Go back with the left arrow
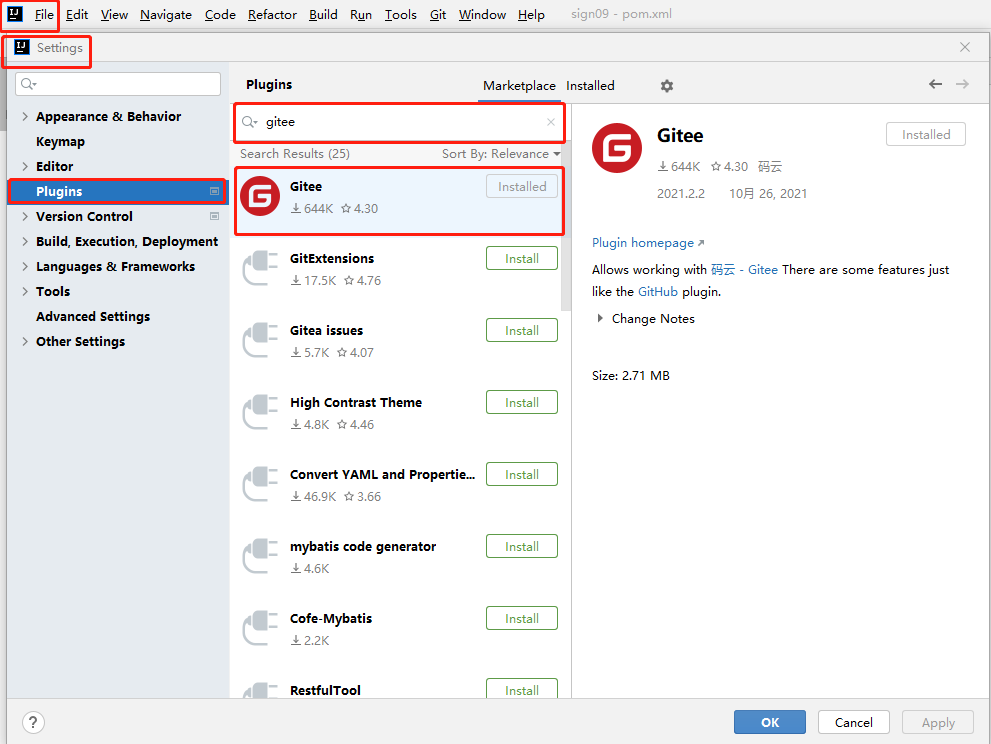Viewport: 991px width, 744px height. pos(935,84)
